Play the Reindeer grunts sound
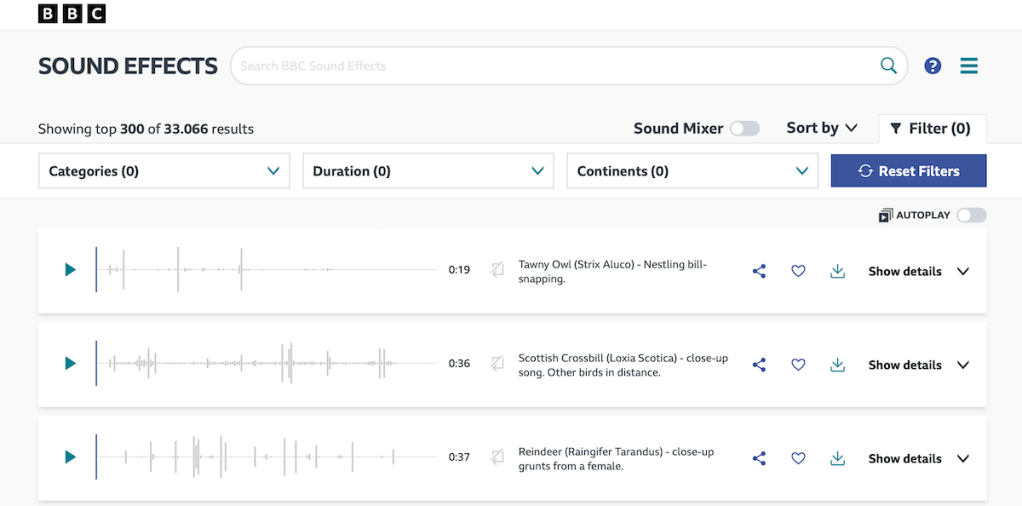Screen dimensions: 1022x506 pyautogui.click(x=70, y=457)
